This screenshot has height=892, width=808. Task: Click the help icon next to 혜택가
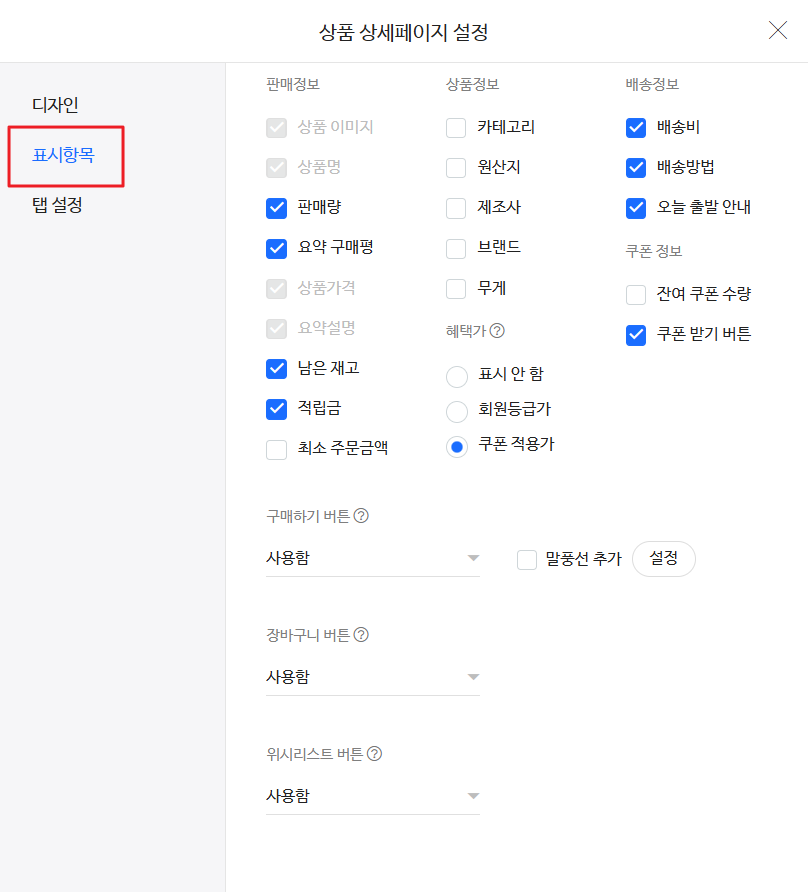(497, 331)
